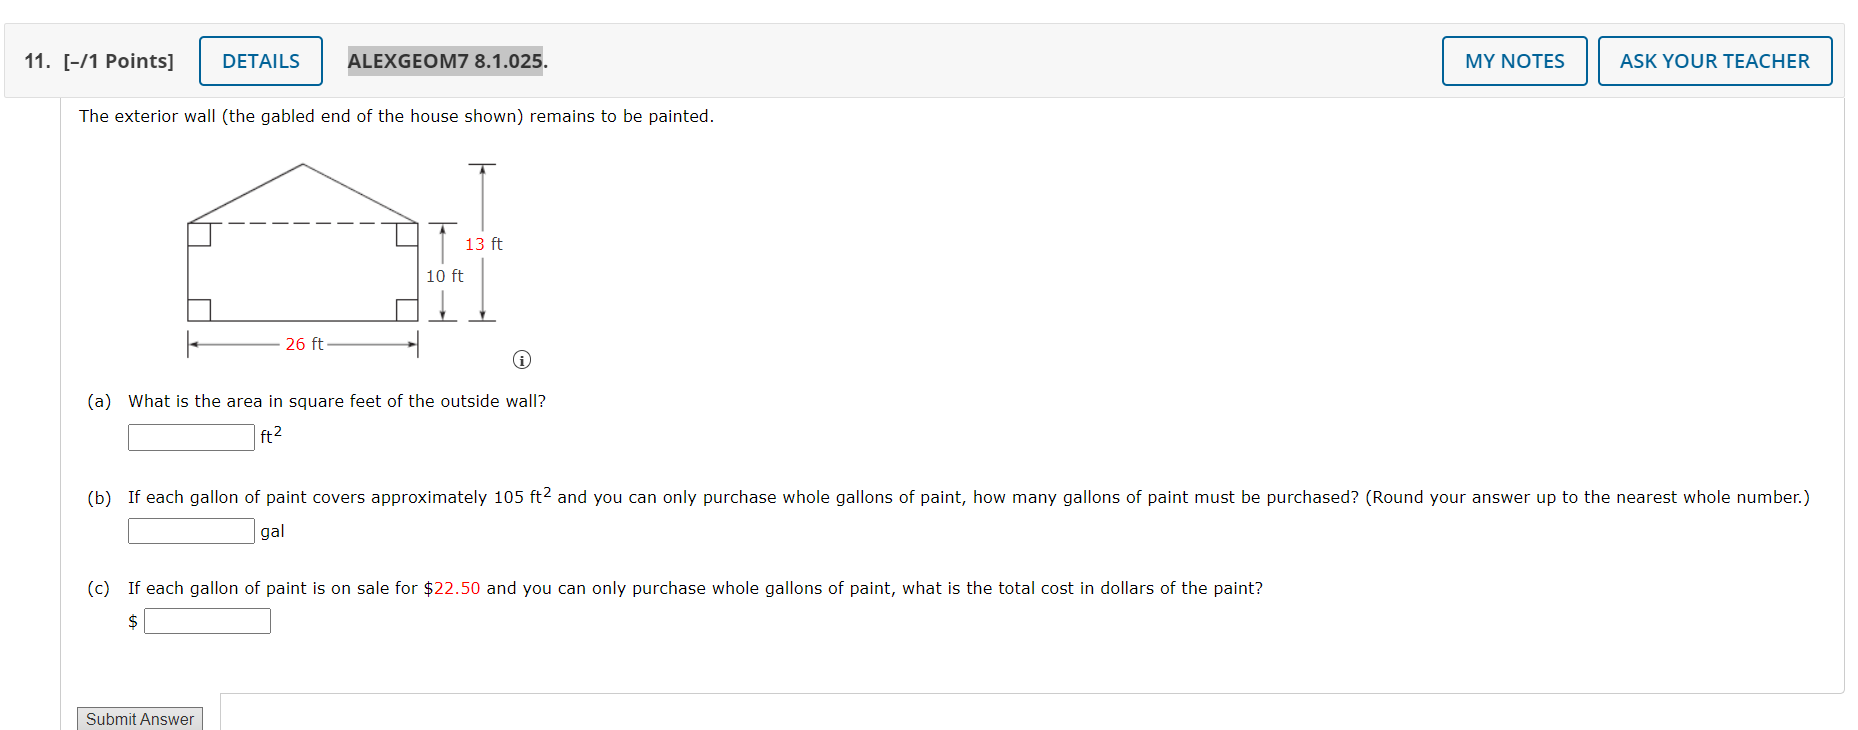
Task: Open the DETAILS button for question 11
Action: tap(261, 61)
